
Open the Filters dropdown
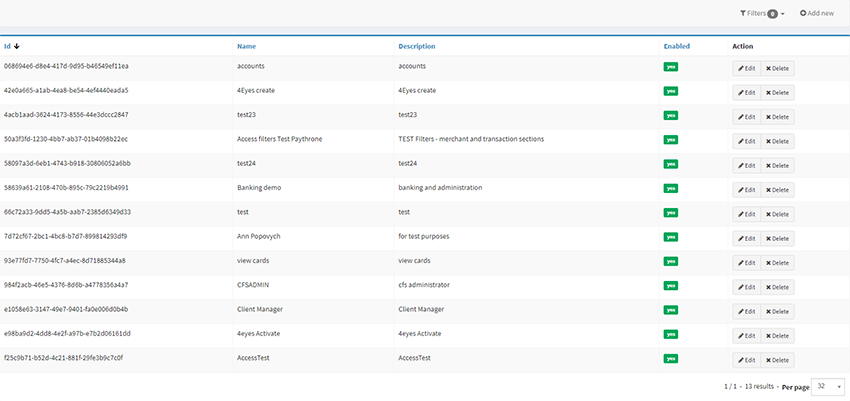tap(762, 13)
